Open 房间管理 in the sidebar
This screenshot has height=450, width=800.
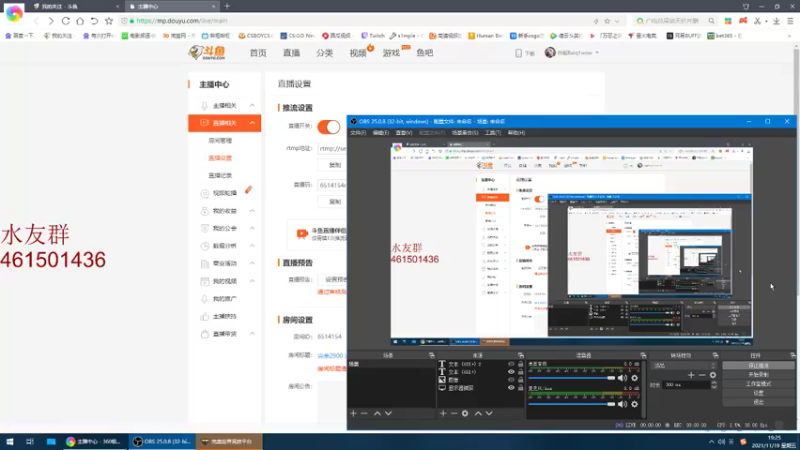pyautogui.click(x=220, y=140)
